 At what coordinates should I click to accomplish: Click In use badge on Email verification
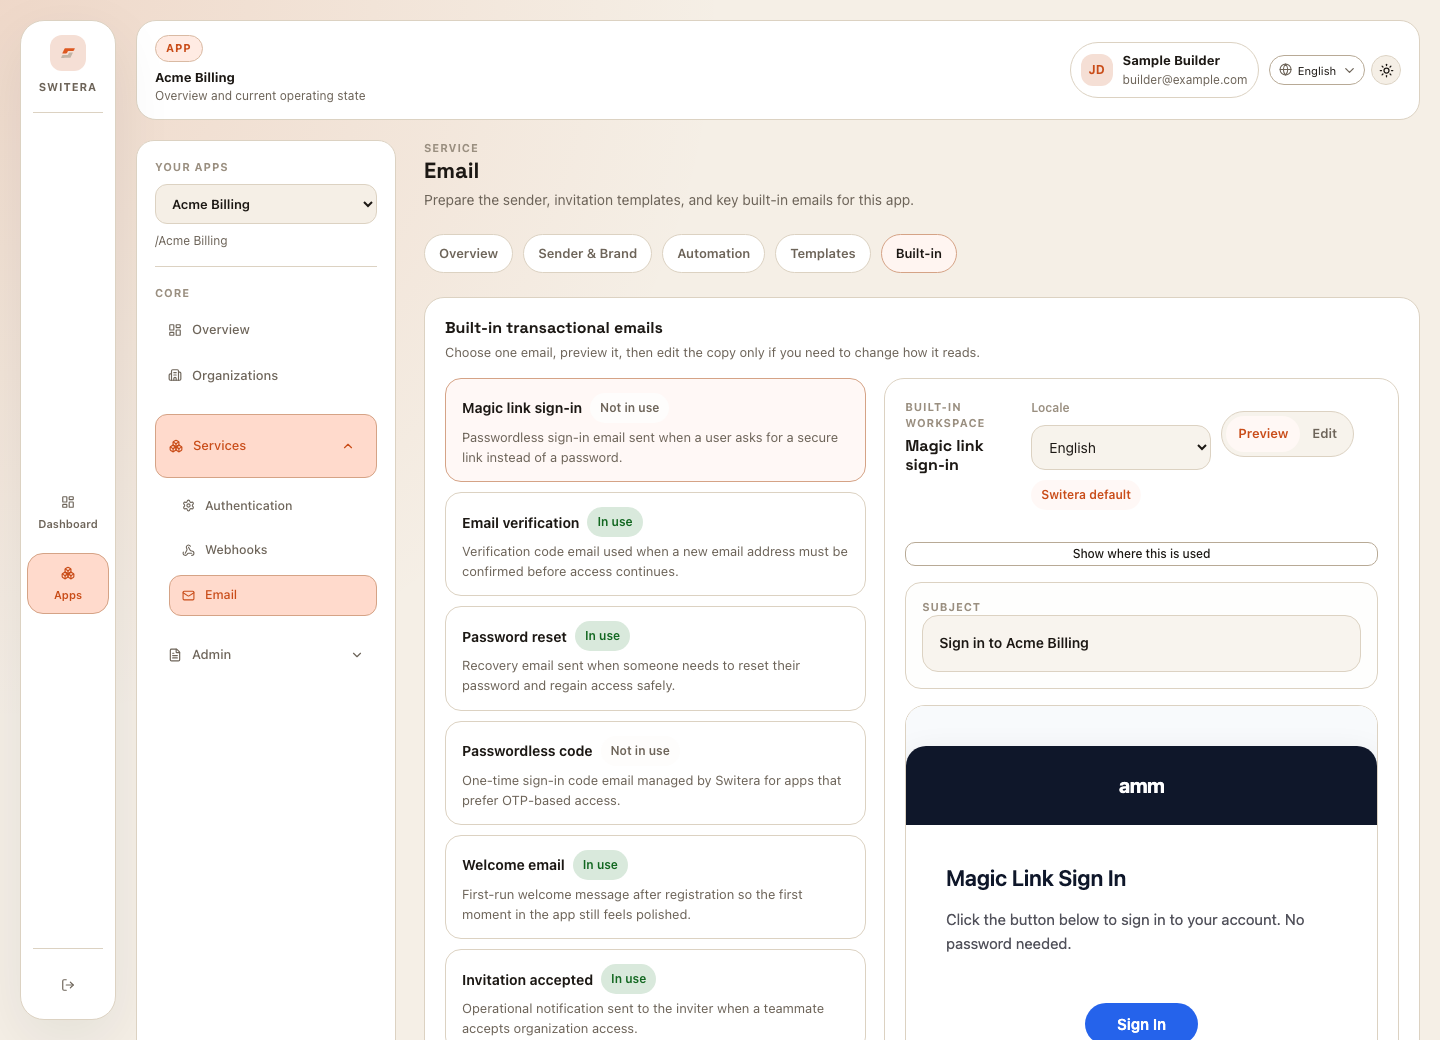point(615,522)
